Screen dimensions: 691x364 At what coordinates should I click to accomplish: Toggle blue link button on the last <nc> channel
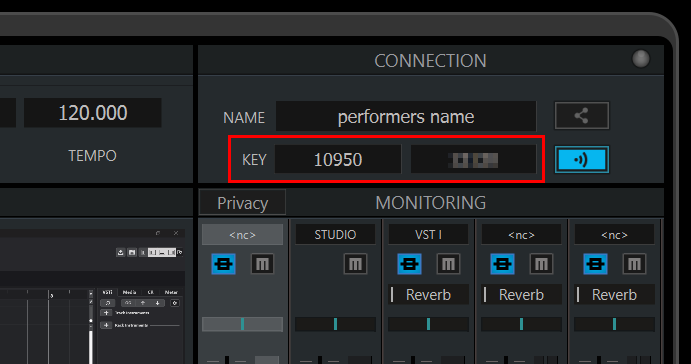coord(595,264)
